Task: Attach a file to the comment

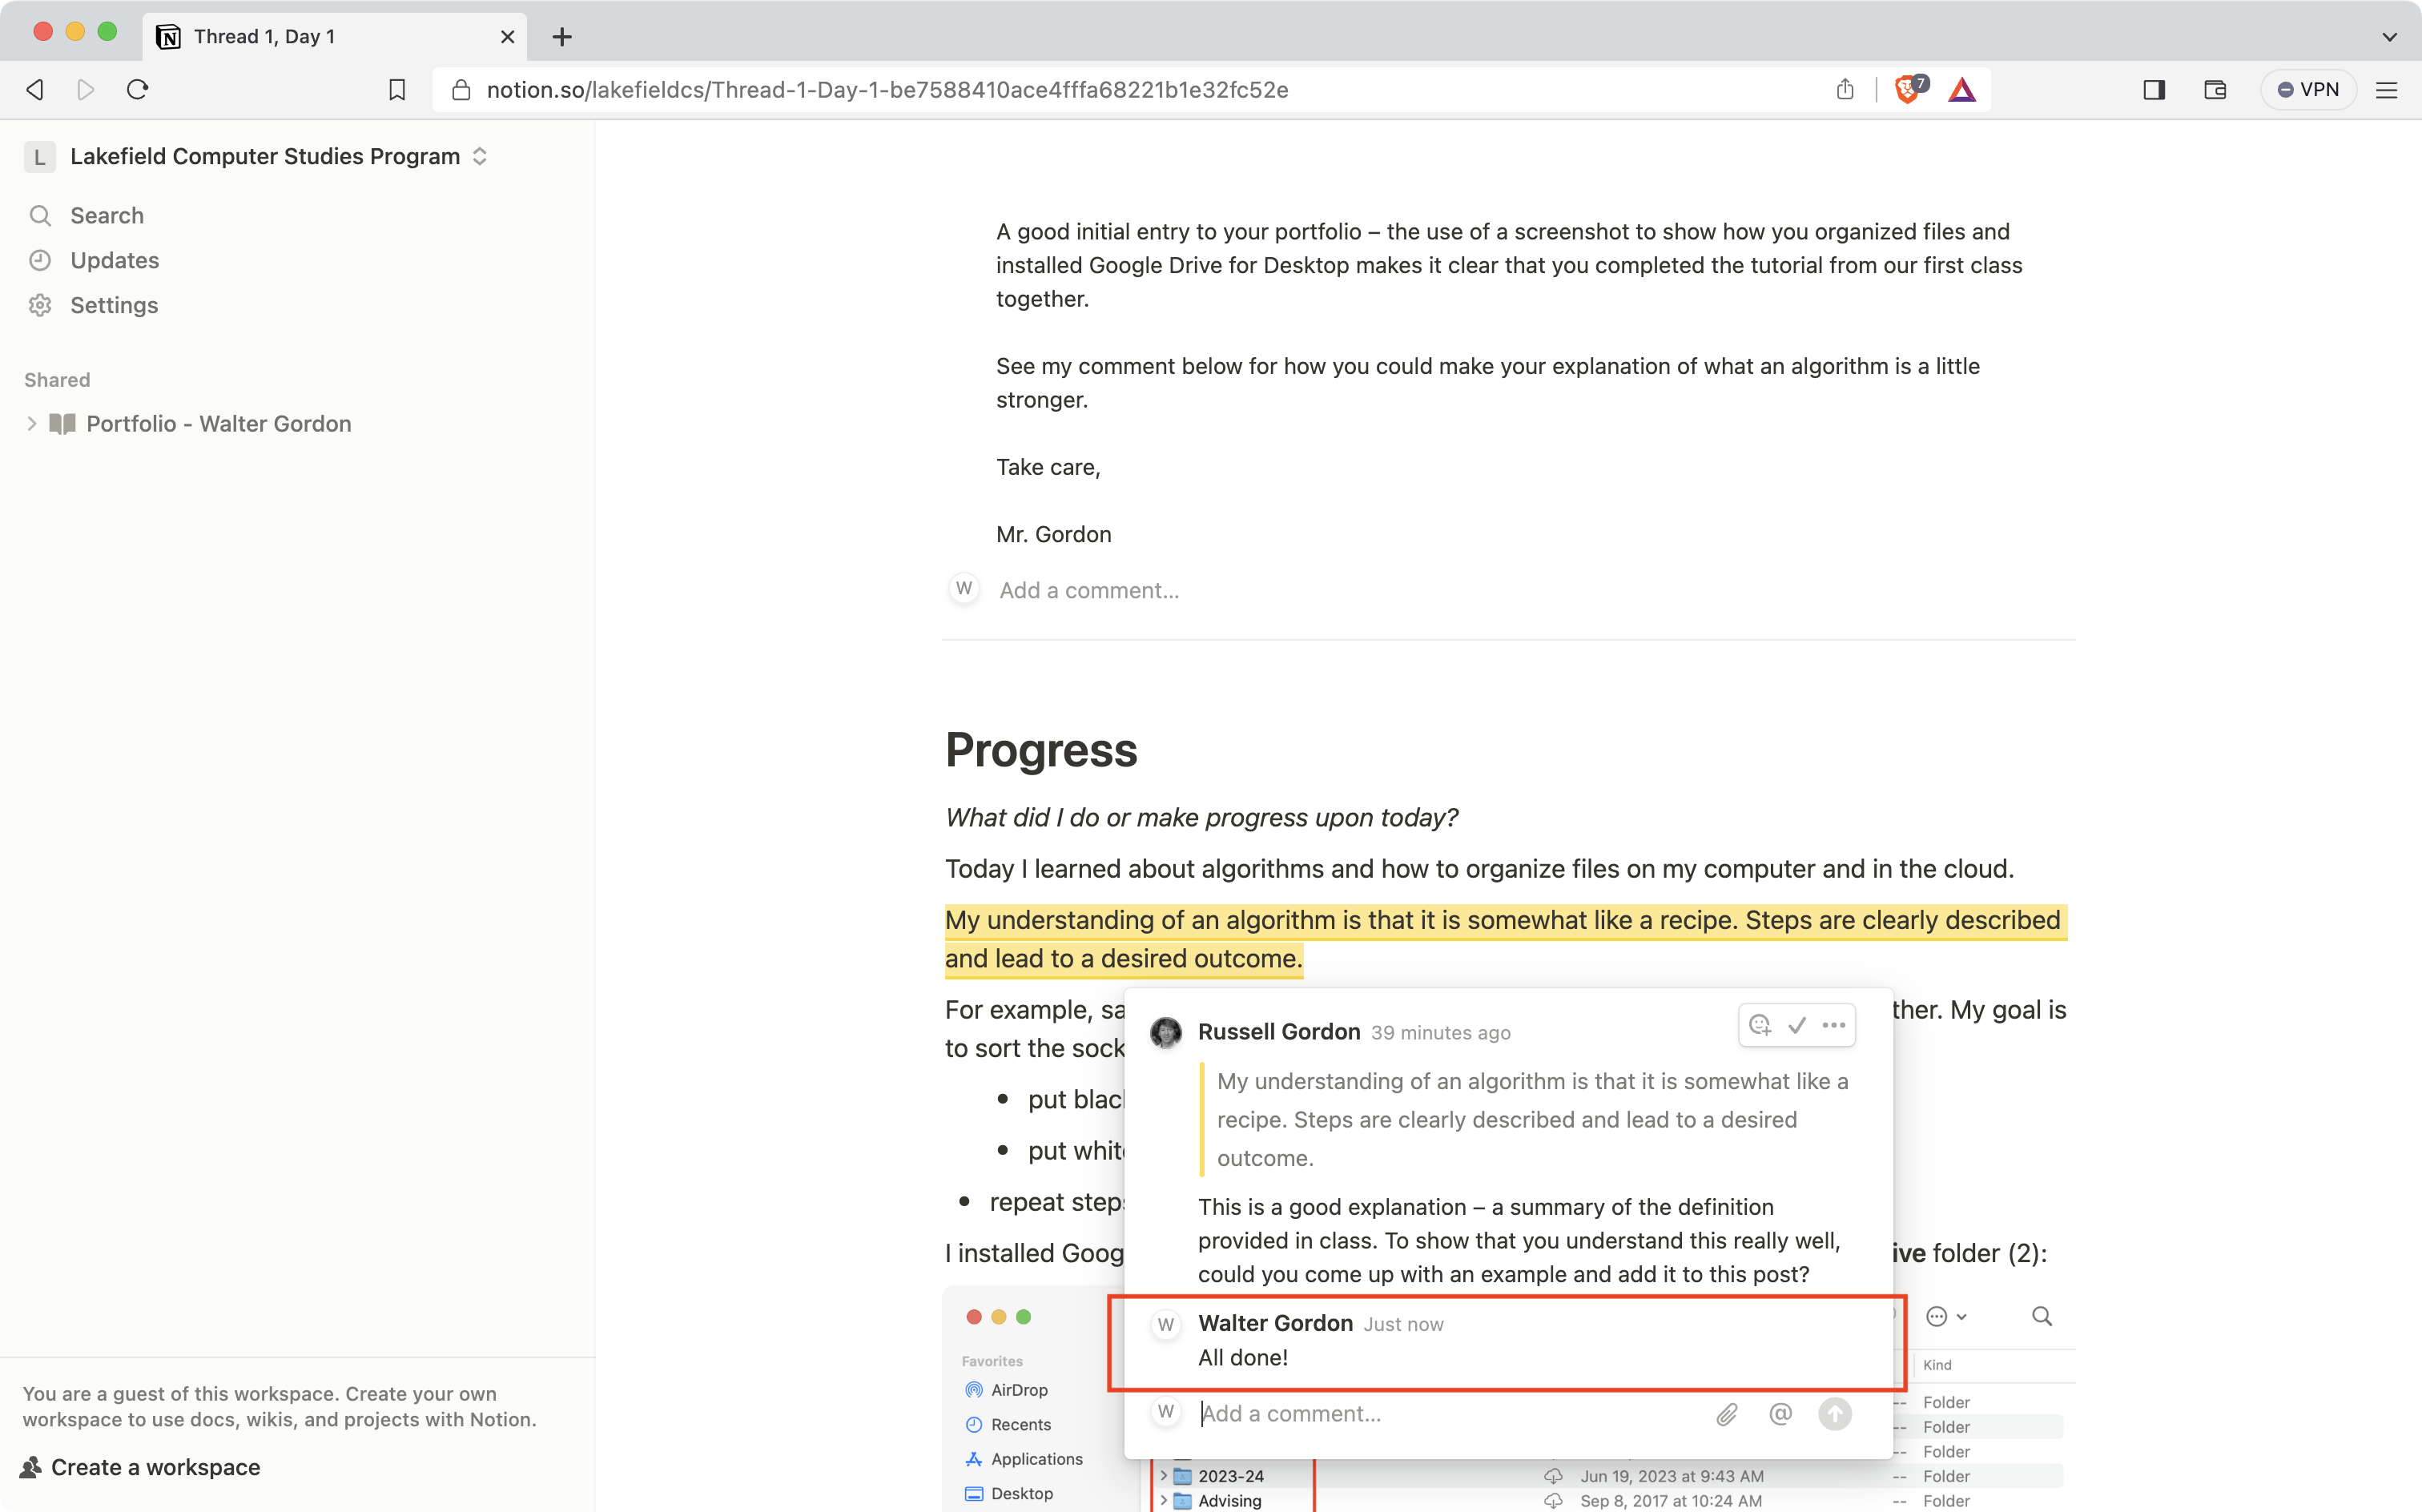Action: pyautogui.click(x=1727, y=1414)
